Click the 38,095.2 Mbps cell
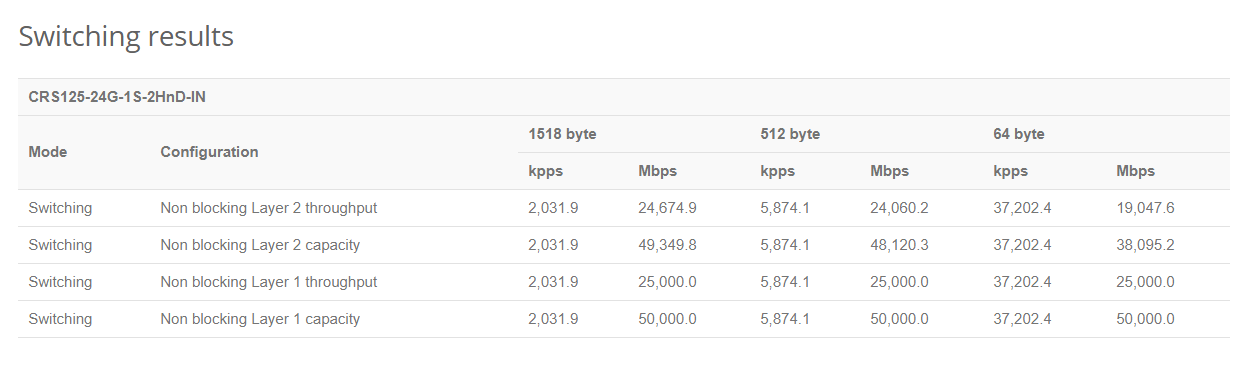This screenshot has width=1256, height=366. click(x=1145, y=245)
